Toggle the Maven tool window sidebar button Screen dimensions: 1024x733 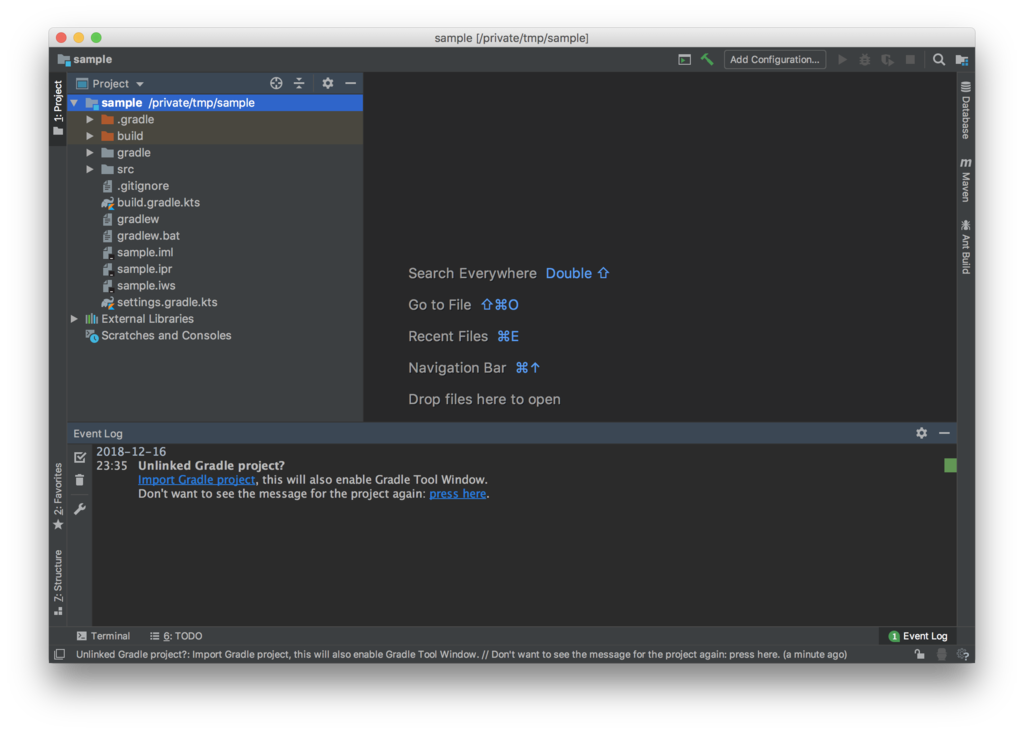(x=965, y=180)
